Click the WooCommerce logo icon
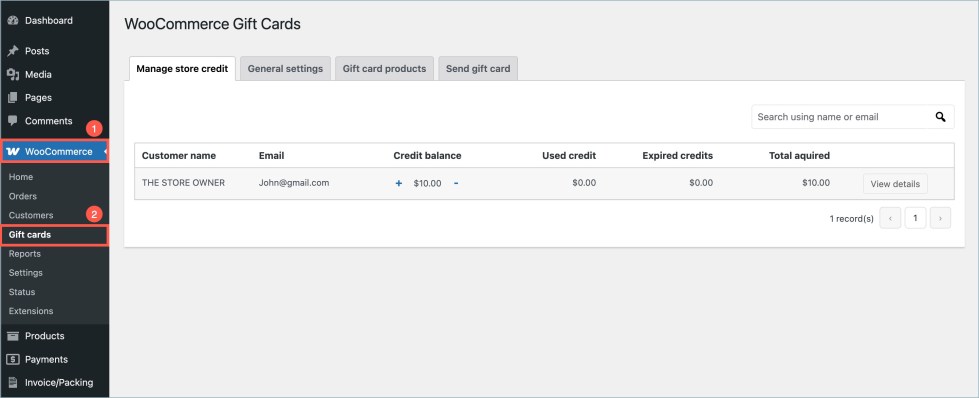This screenshot has width=979, height=398. click(13, 152)
